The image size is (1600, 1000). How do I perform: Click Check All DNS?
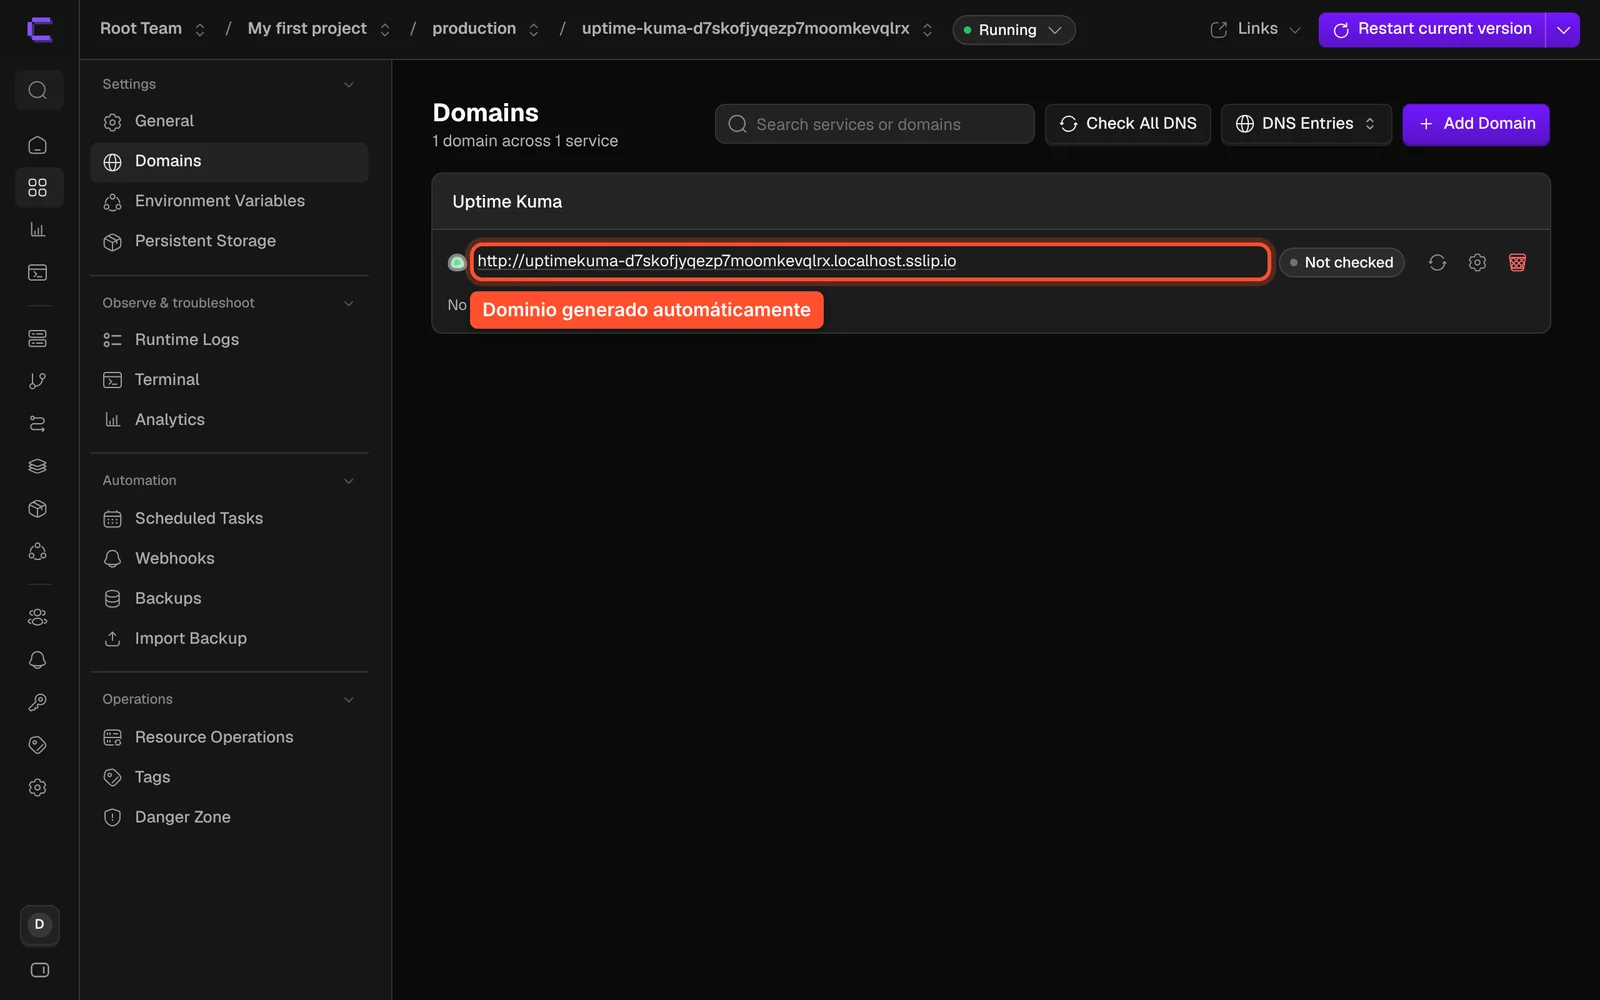(x=1128, y=124)
